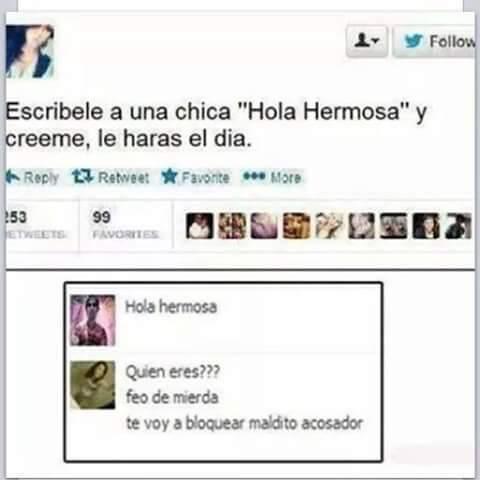
Task: Open first retweeter avatar in row
Action: tap(200, 226)
